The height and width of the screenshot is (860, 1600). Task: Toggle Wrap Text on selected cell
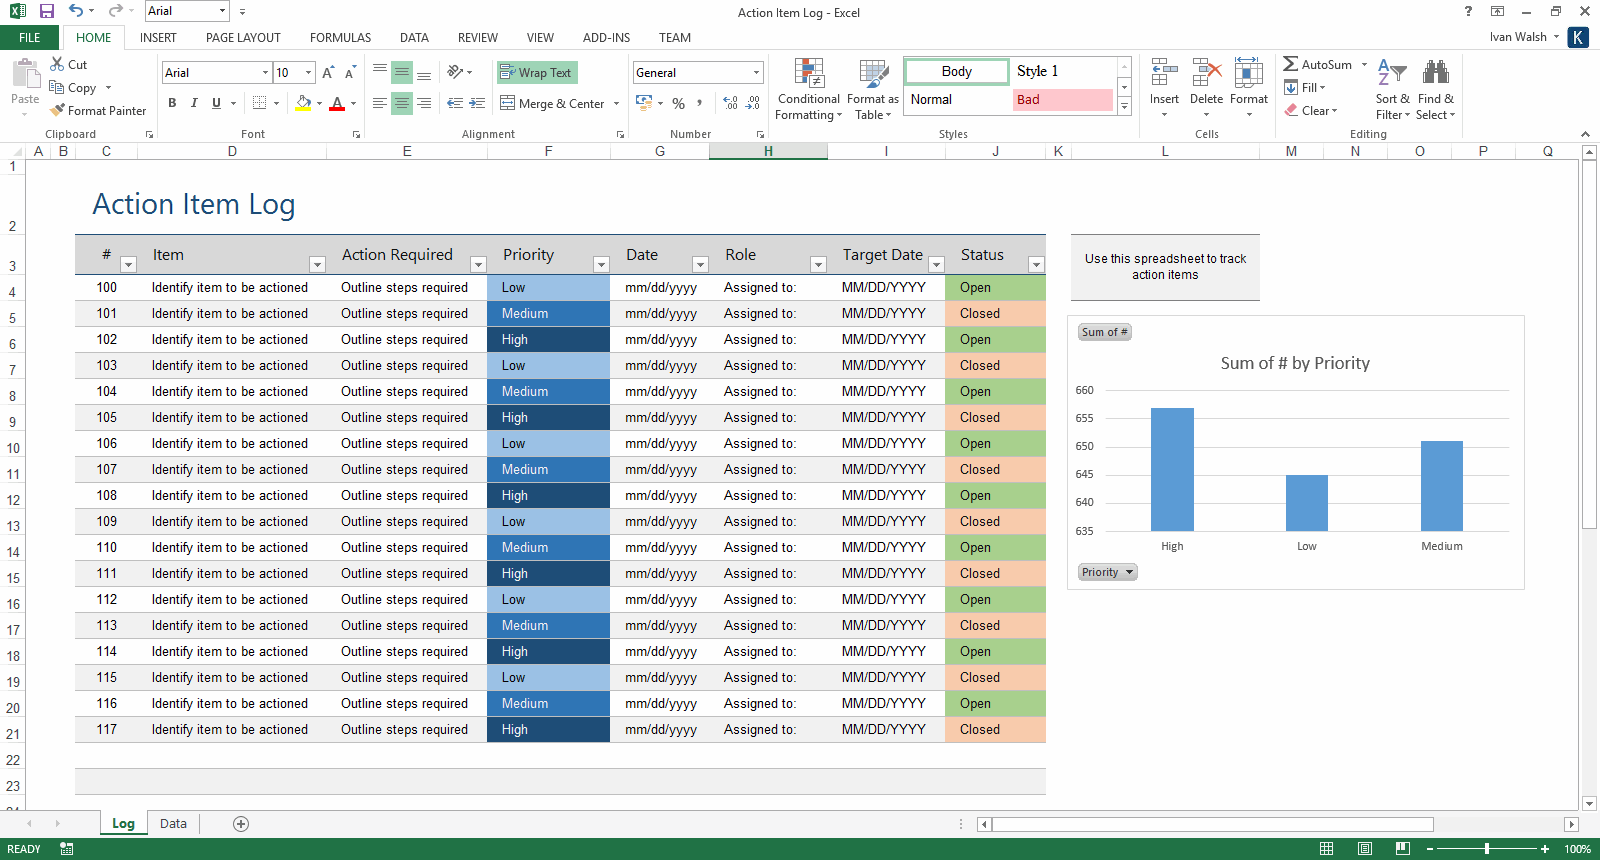point(537,73)
